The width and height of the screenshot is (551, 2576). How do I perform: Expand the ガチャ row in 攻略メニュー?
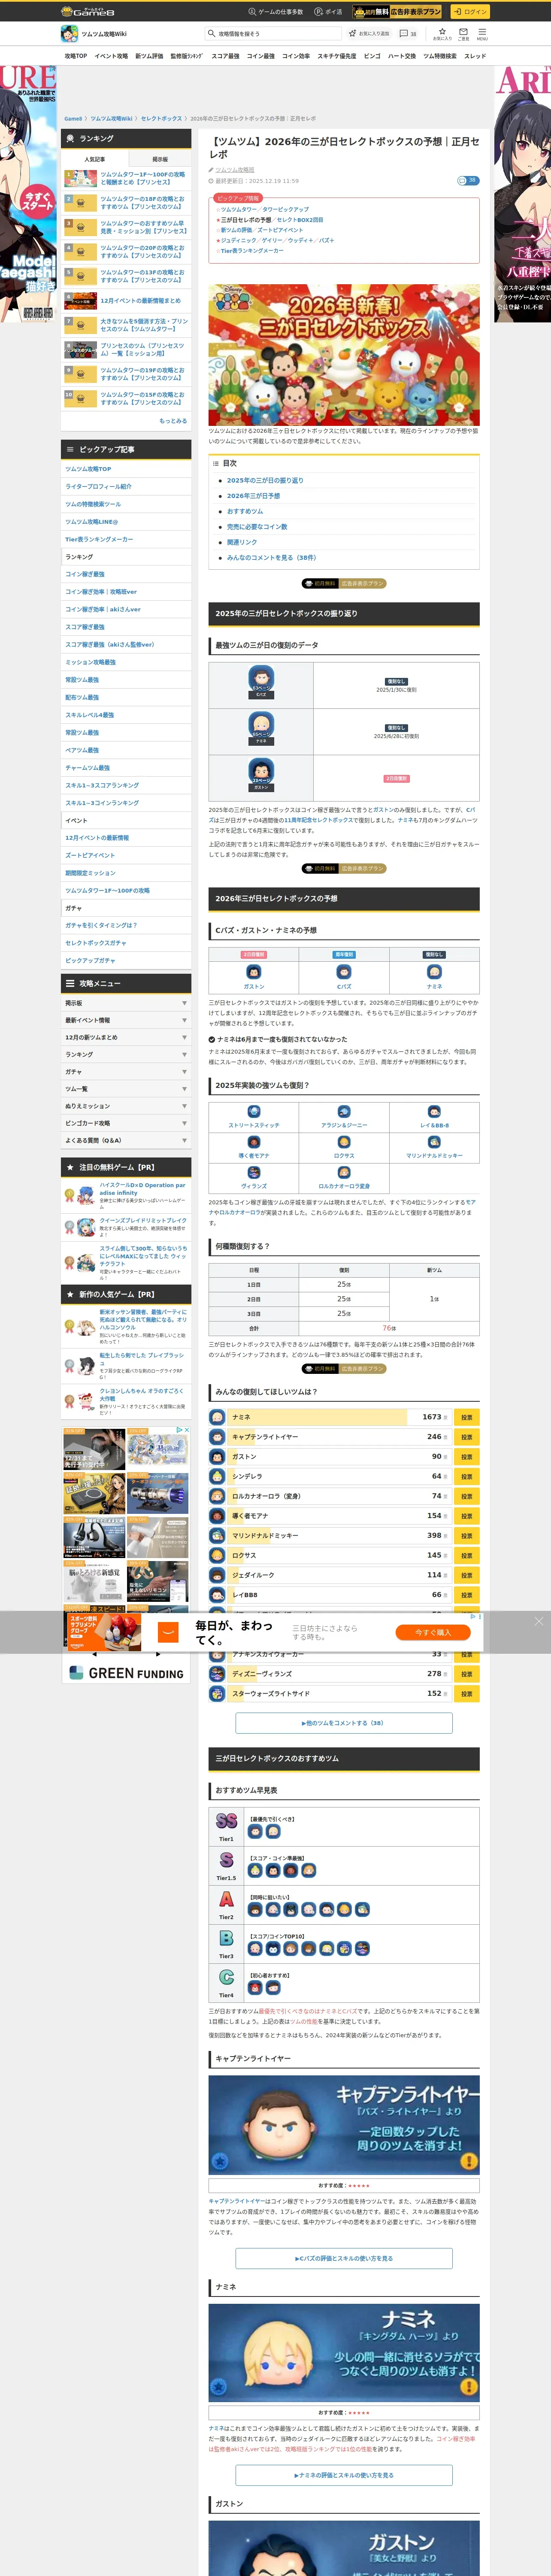pyautogui.click(x=126, y=1071)
